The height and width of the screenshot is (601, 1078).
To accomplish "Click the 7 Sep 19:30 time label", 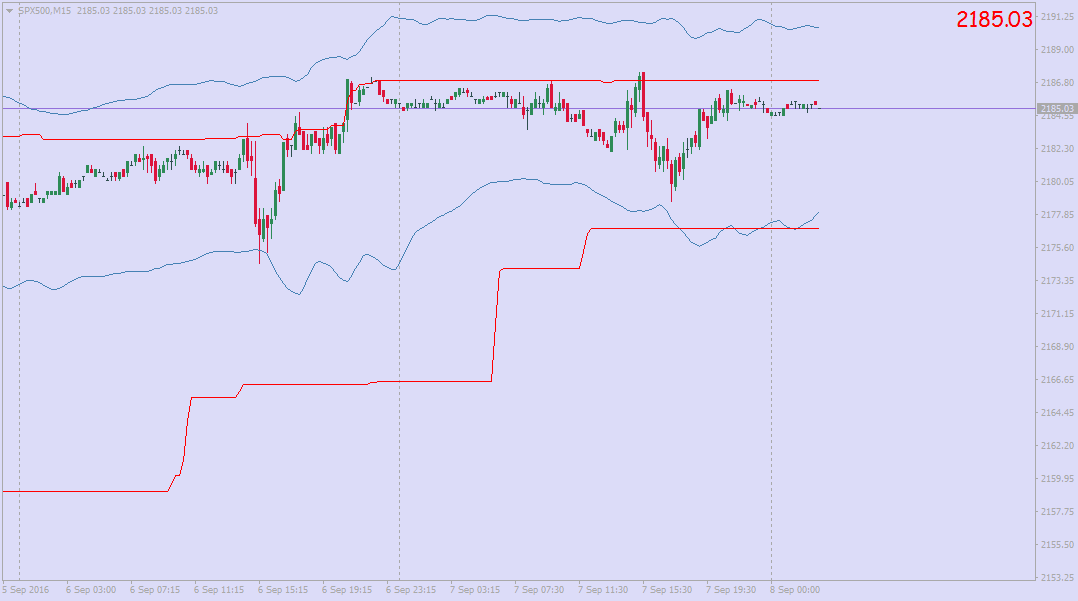I will (x=730, y=590).
